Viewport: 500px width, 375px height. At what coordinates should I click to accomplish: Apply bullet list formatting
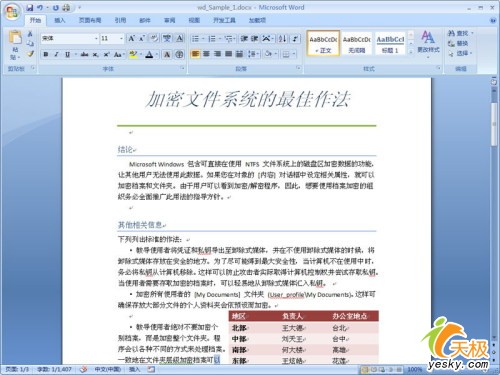pos(195,39)
